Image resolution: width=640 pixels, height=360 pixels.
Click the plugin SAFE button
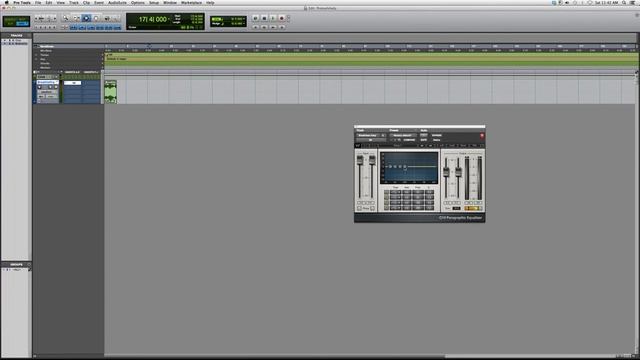coord(424,140)
